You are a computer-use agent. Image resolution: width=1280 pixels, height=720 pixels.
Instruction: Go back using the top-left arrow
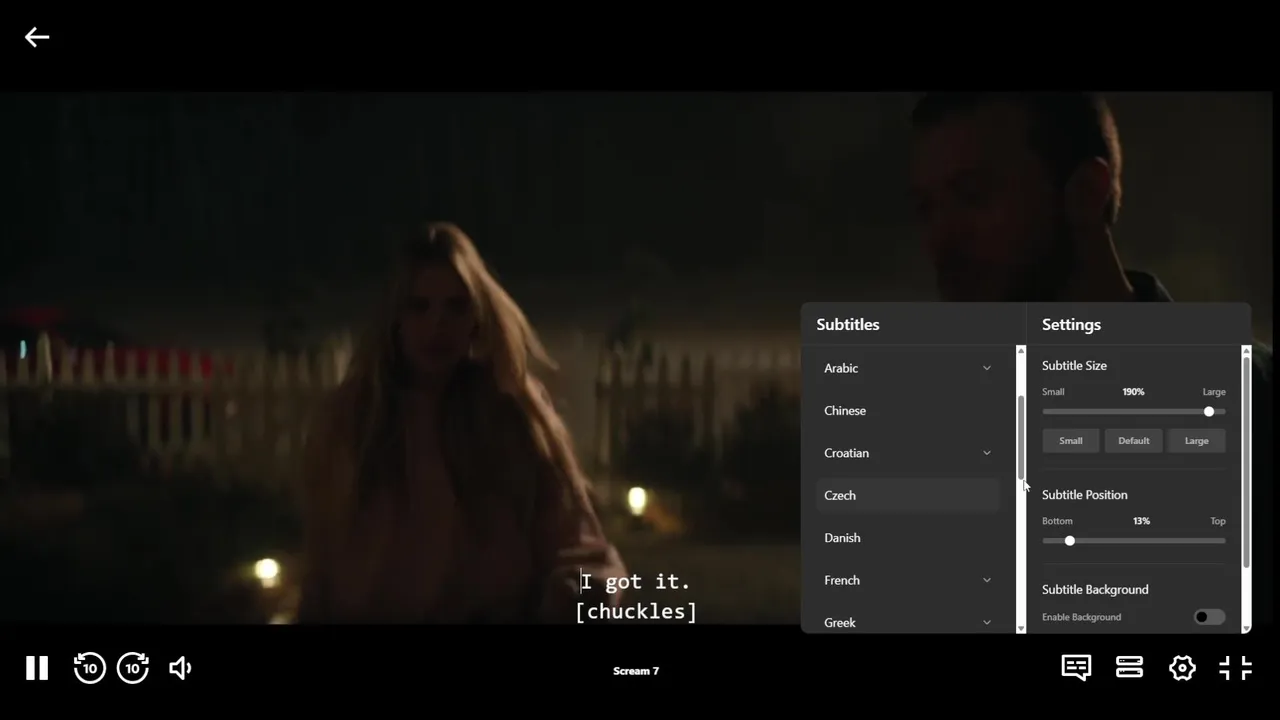(37, 37)
